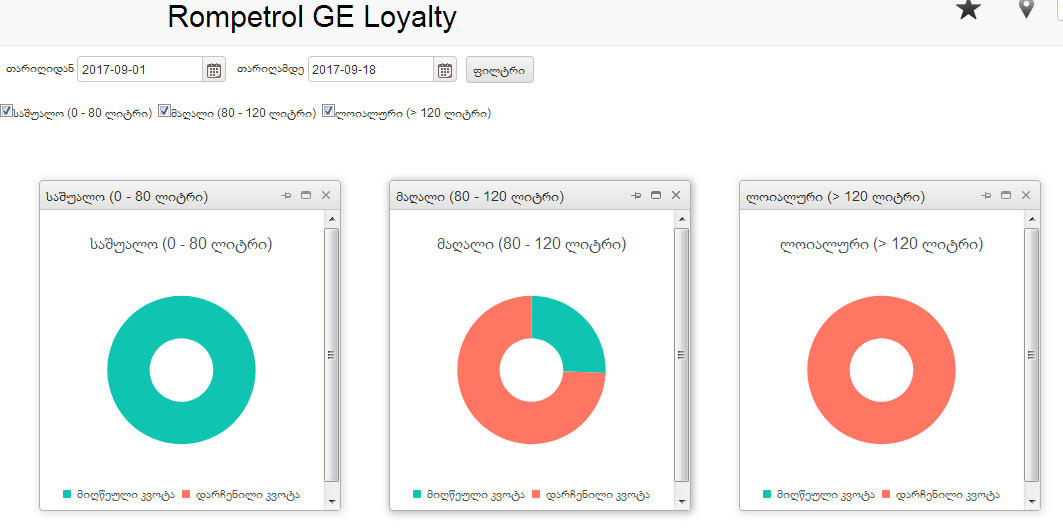The width and height of the screenshot is (1063, 532).
Task: Click the ლოიალური (> 120 ლიტრი) panel title bar text
Action: (x=835, y=197)
